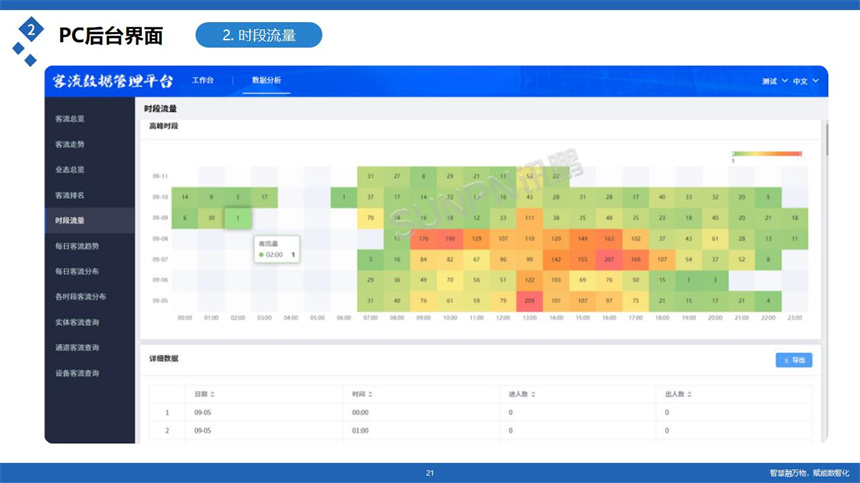
Task: Switch to the 数据分析 tab
Action: [266, 81]
